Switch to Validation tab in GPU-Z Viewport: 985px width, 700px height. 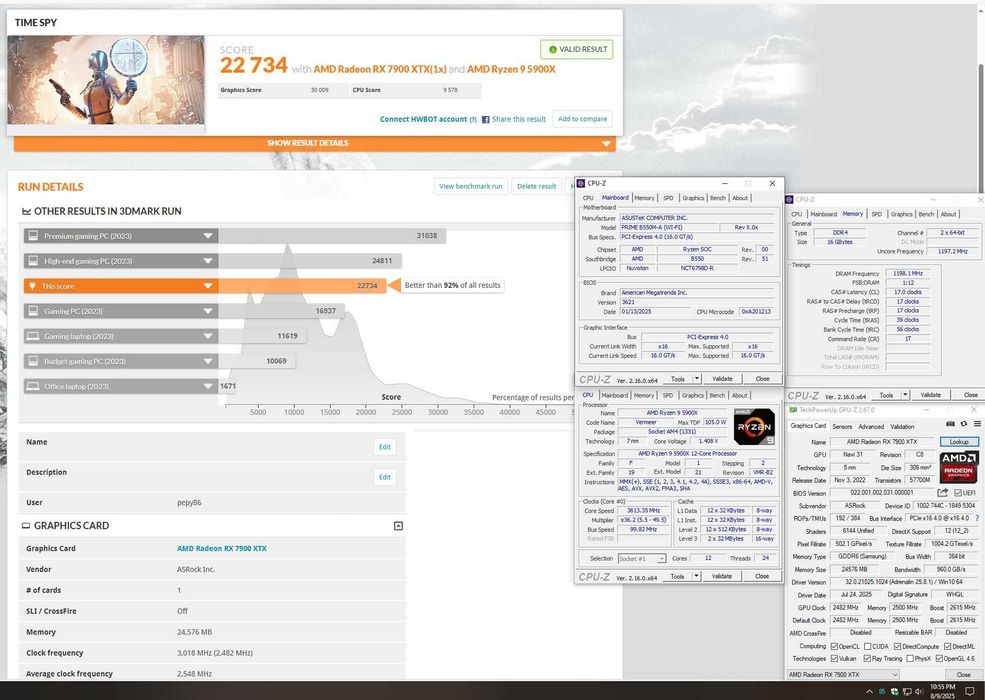902,426
